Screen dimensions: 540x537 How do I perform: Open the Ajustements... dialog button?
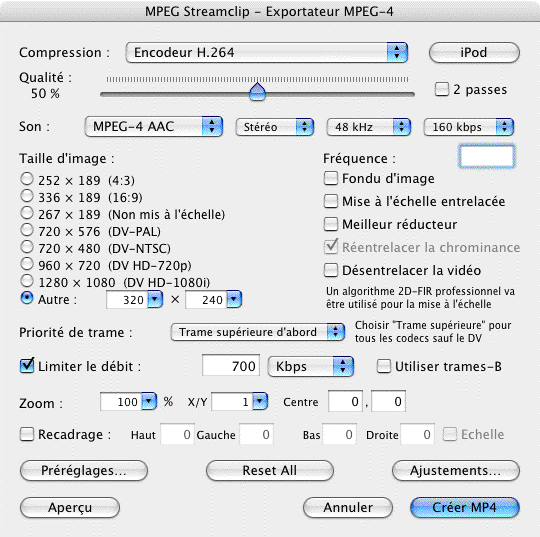click(456, 471)
